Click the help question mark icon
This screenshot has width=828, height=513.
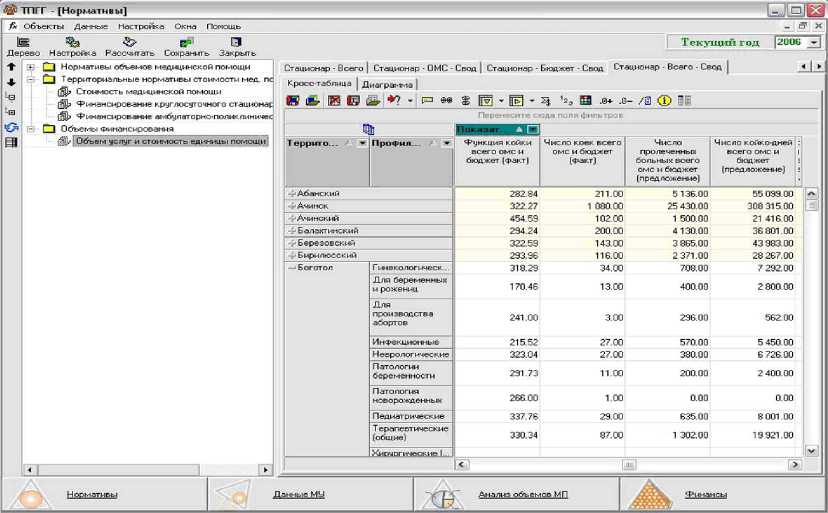pos(393,101)
